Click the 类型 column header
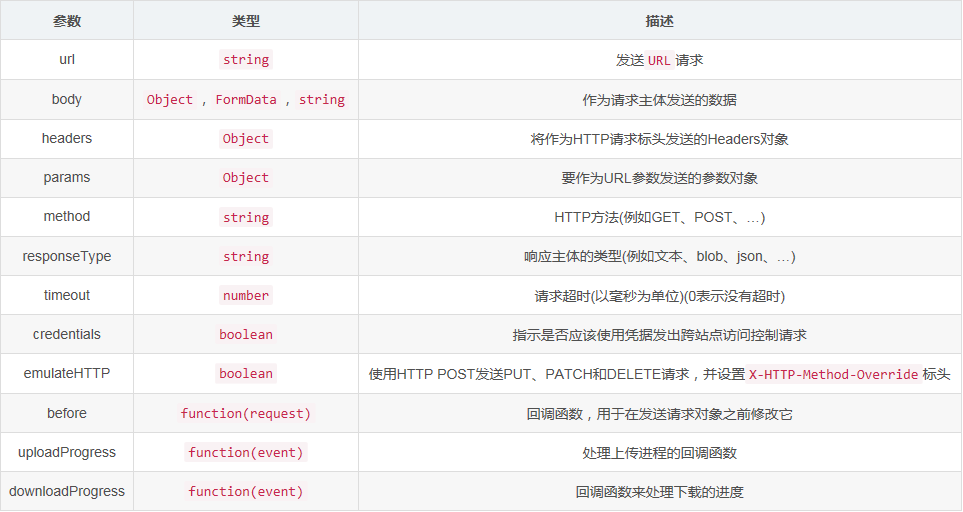Image resolution: width=963 pixels, height=512 pixels. pos(246,20)
